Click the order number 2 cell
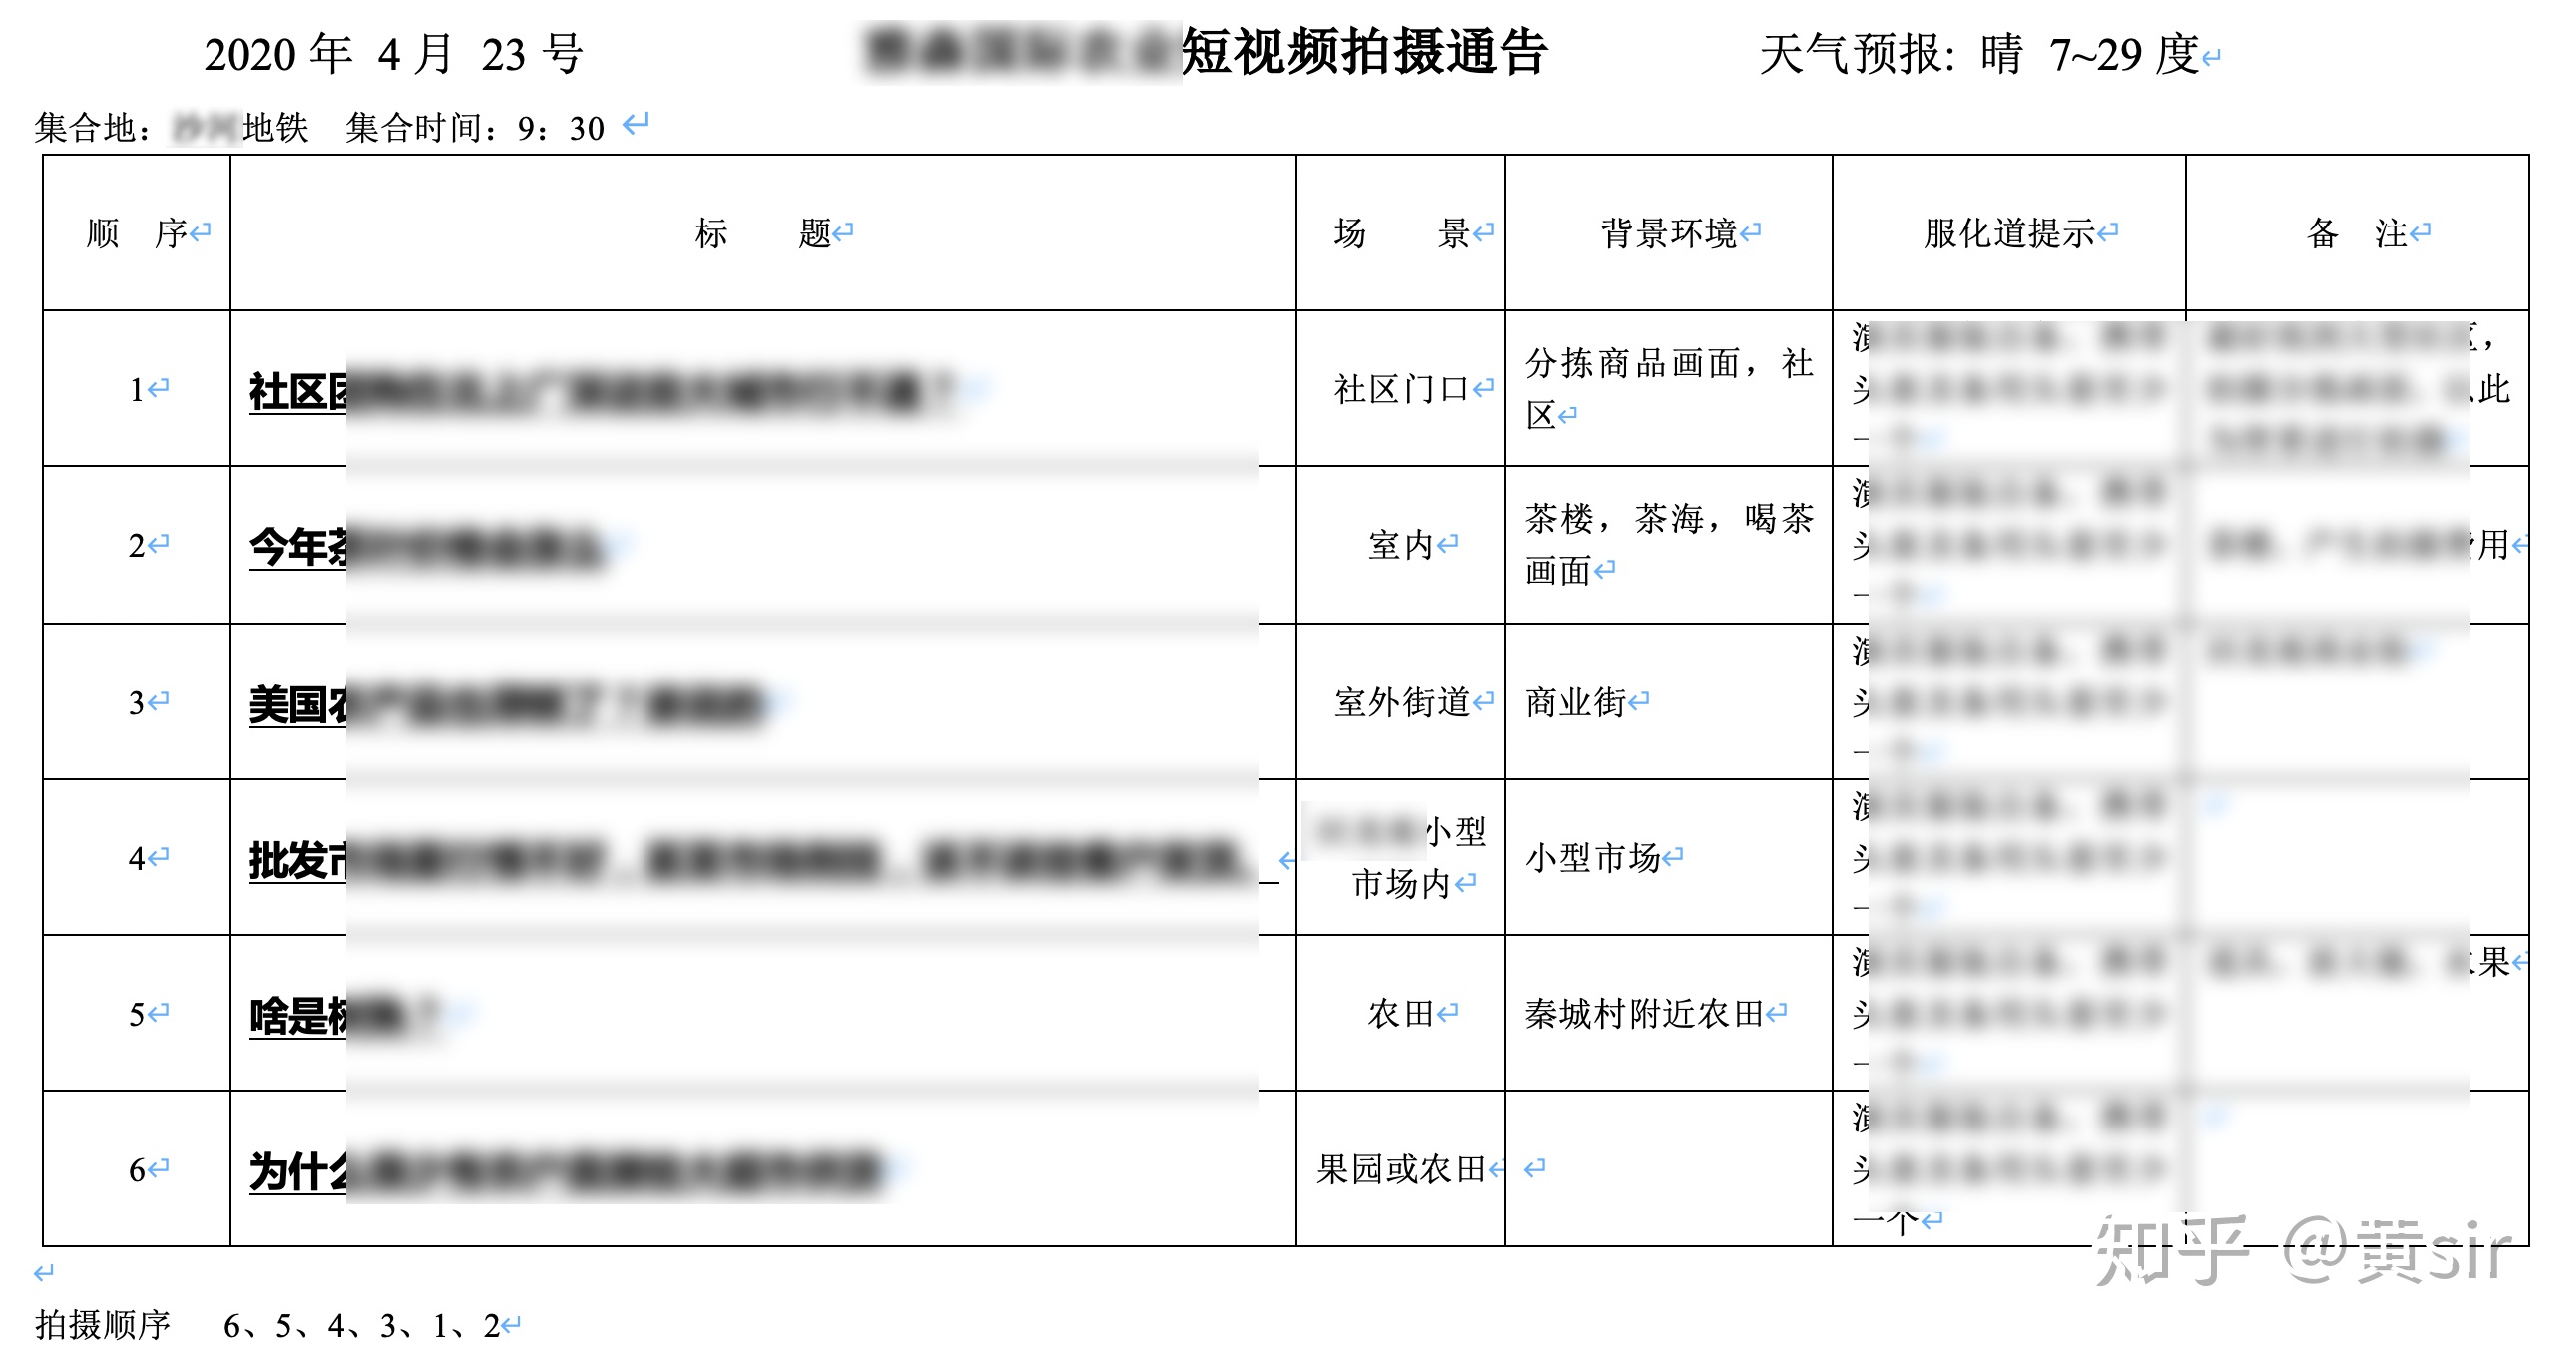 pos(137,545)
